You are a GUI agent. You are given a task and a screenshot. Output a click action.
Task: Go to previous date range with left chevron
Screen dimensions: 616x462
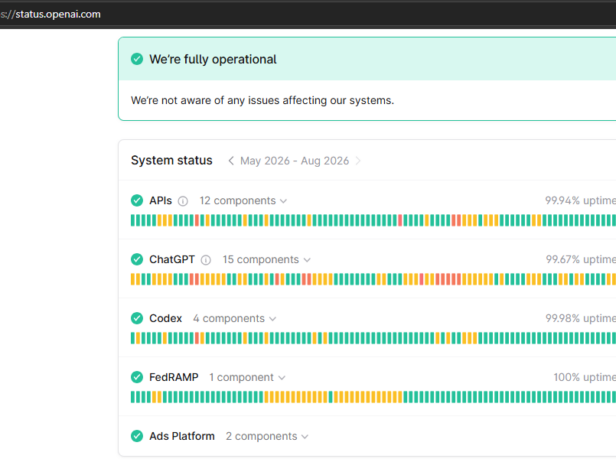[231, 161]
